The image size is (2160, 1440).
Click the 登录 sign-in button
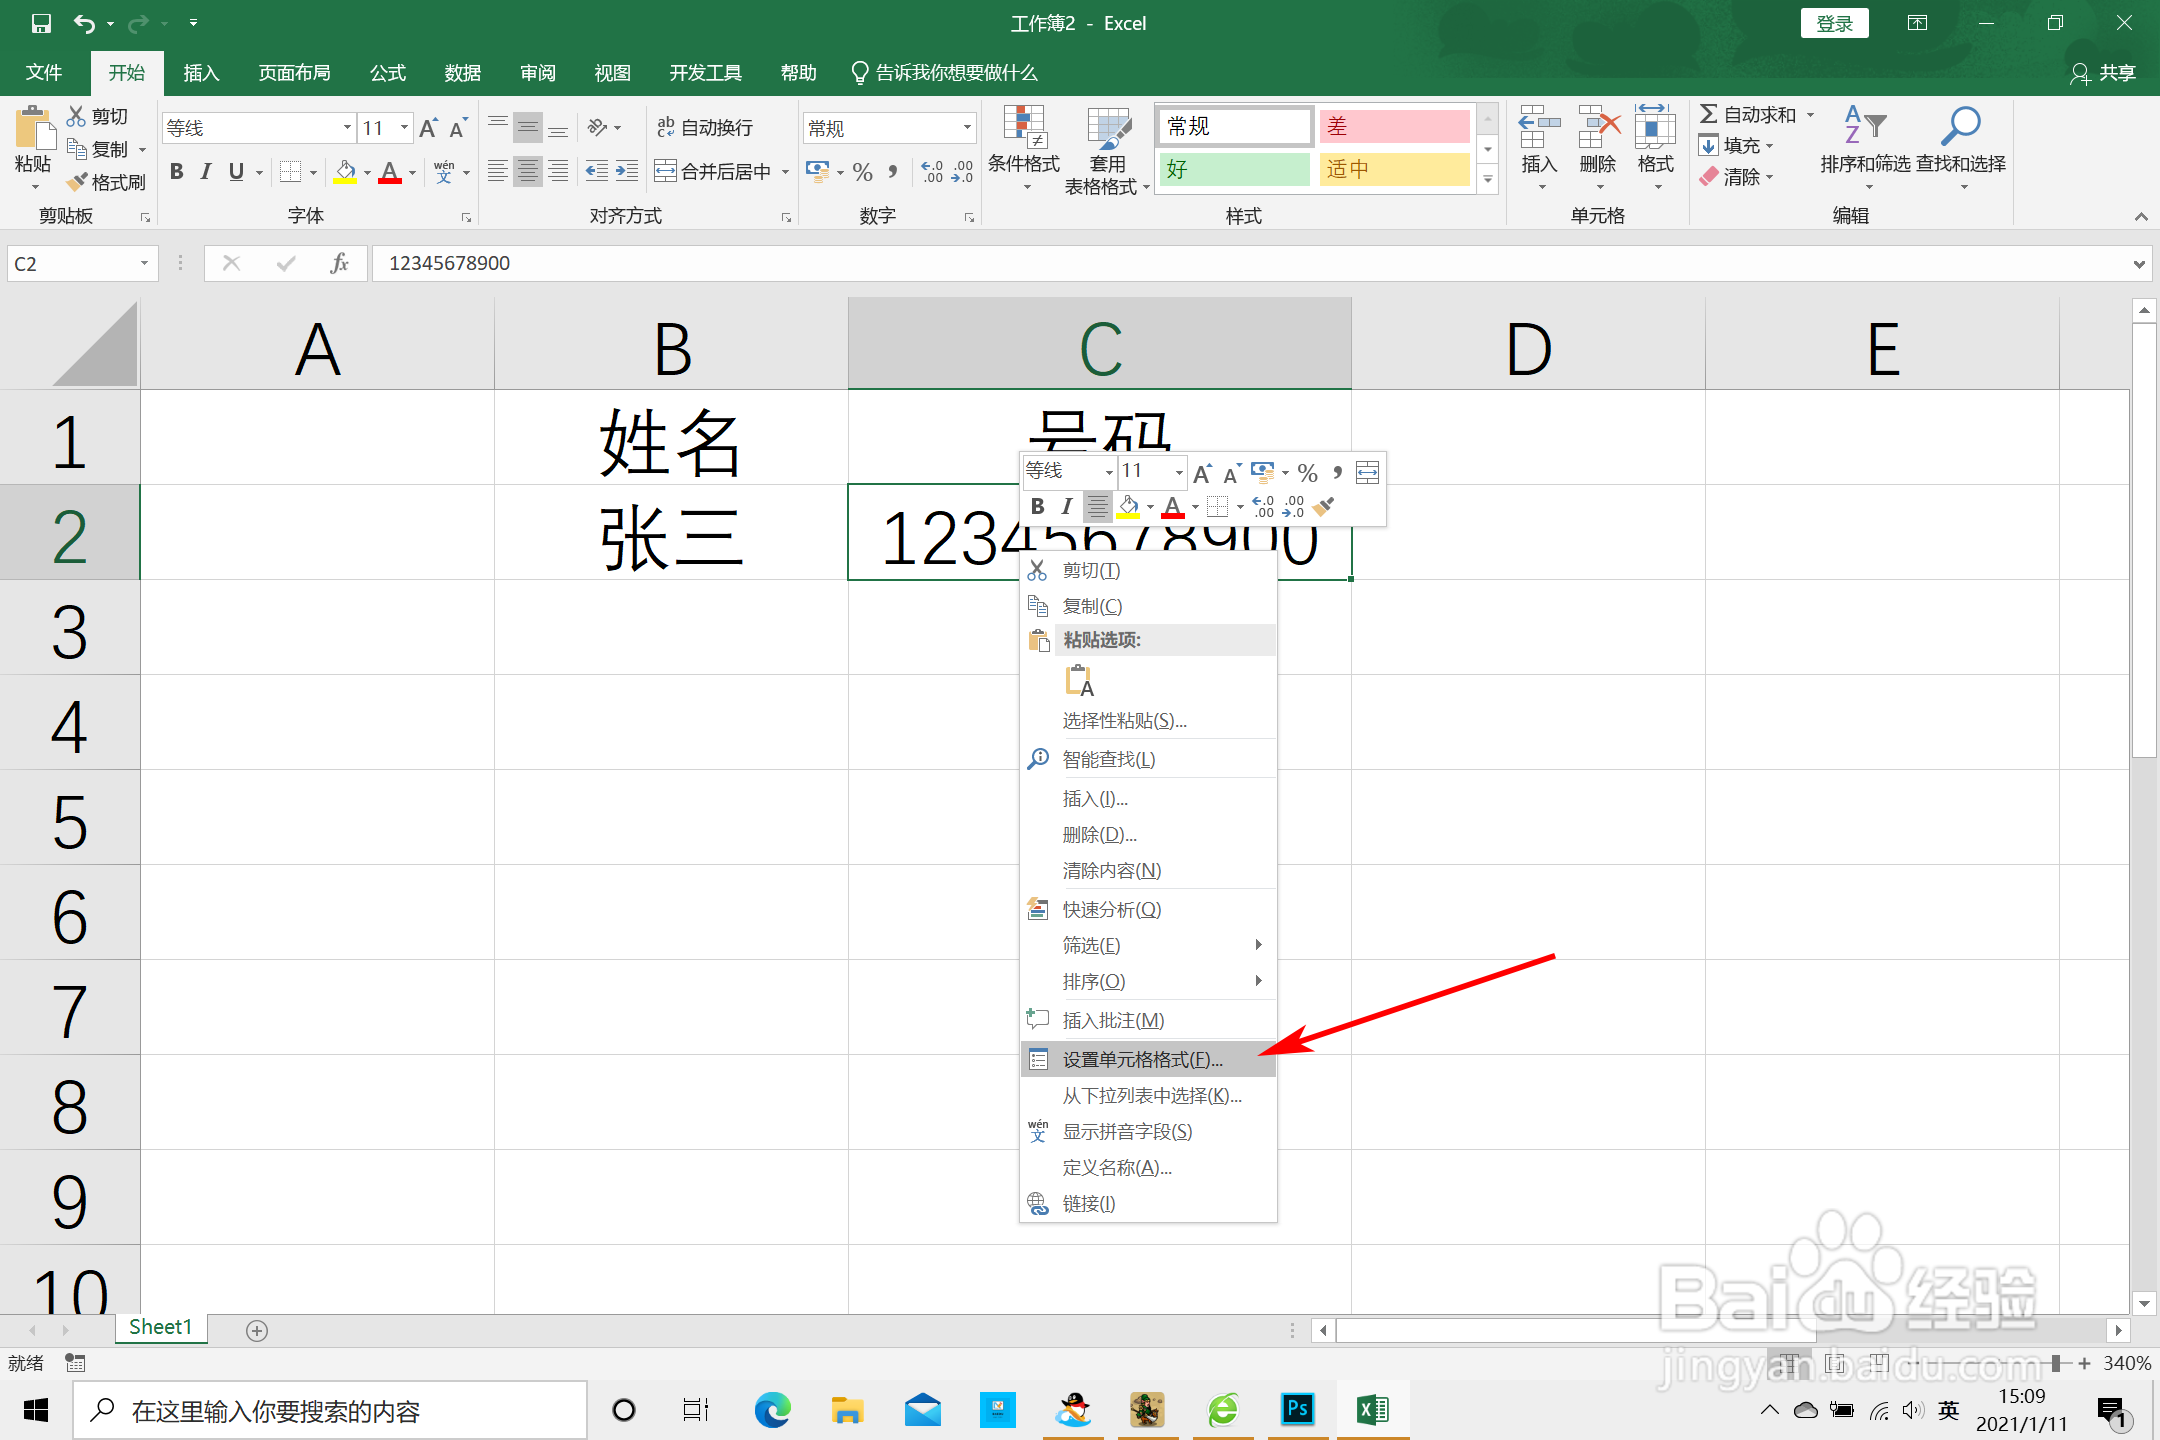pos(1834,23)
